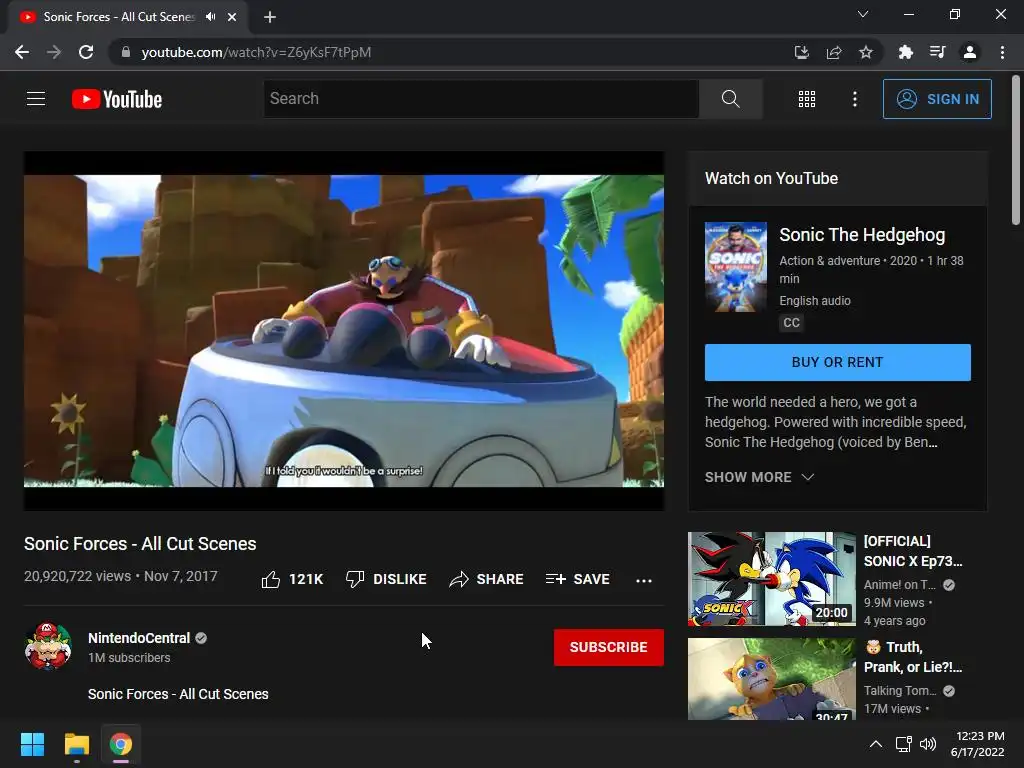Save video to playlist via SAVE

pyautogui.click(x=578, y=579)
